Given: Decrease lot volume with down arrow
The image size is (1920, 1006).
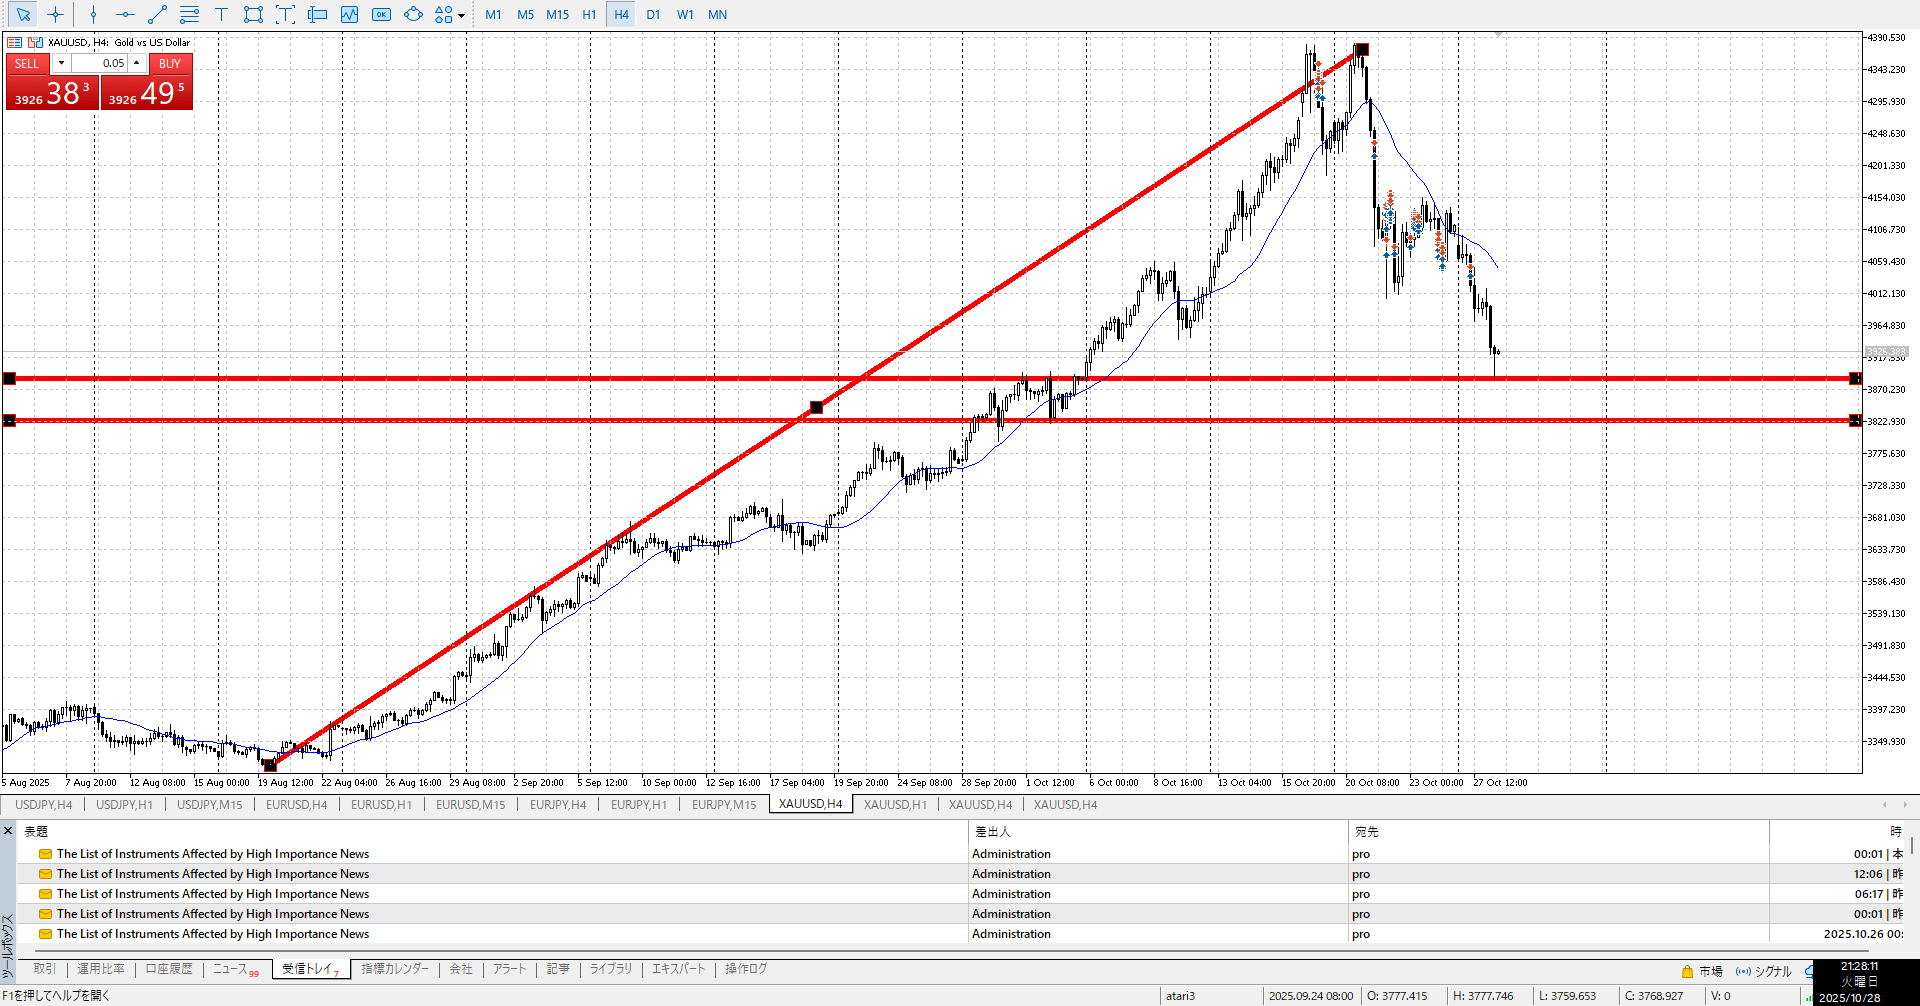Looking at the screenshot, I should (61, 63).
